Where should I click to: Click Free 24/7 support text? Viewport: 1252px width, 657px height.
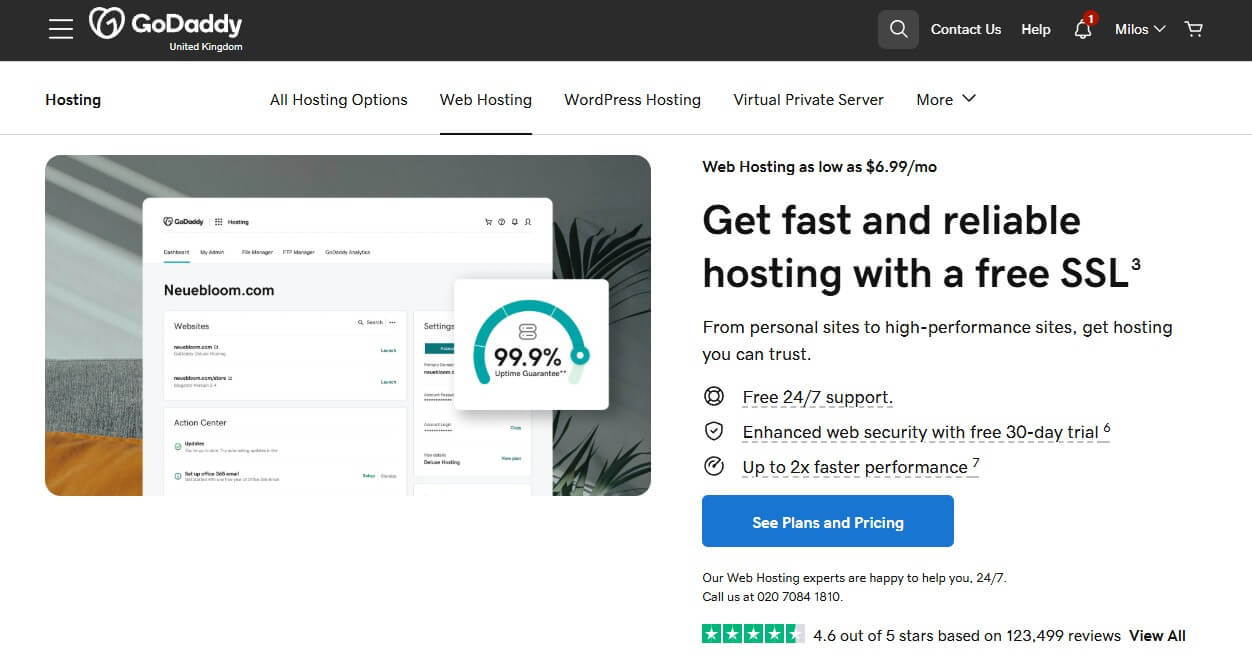coord(817,397)
